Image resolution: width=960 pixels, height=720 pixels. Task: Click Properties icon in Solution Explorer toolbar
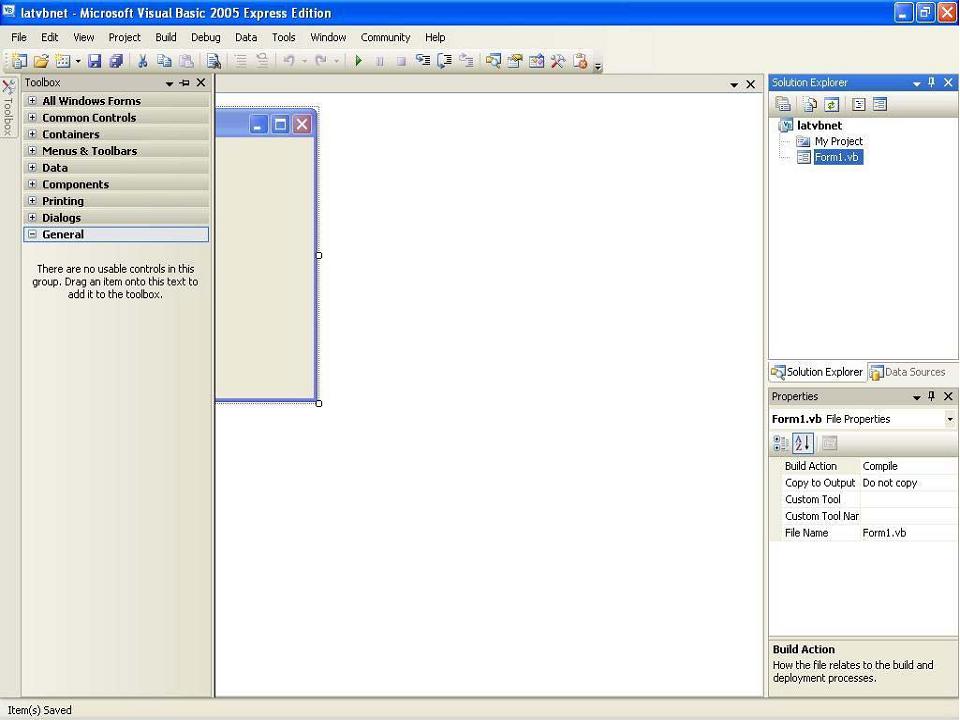pyautogui.click(x=782, y=105)
